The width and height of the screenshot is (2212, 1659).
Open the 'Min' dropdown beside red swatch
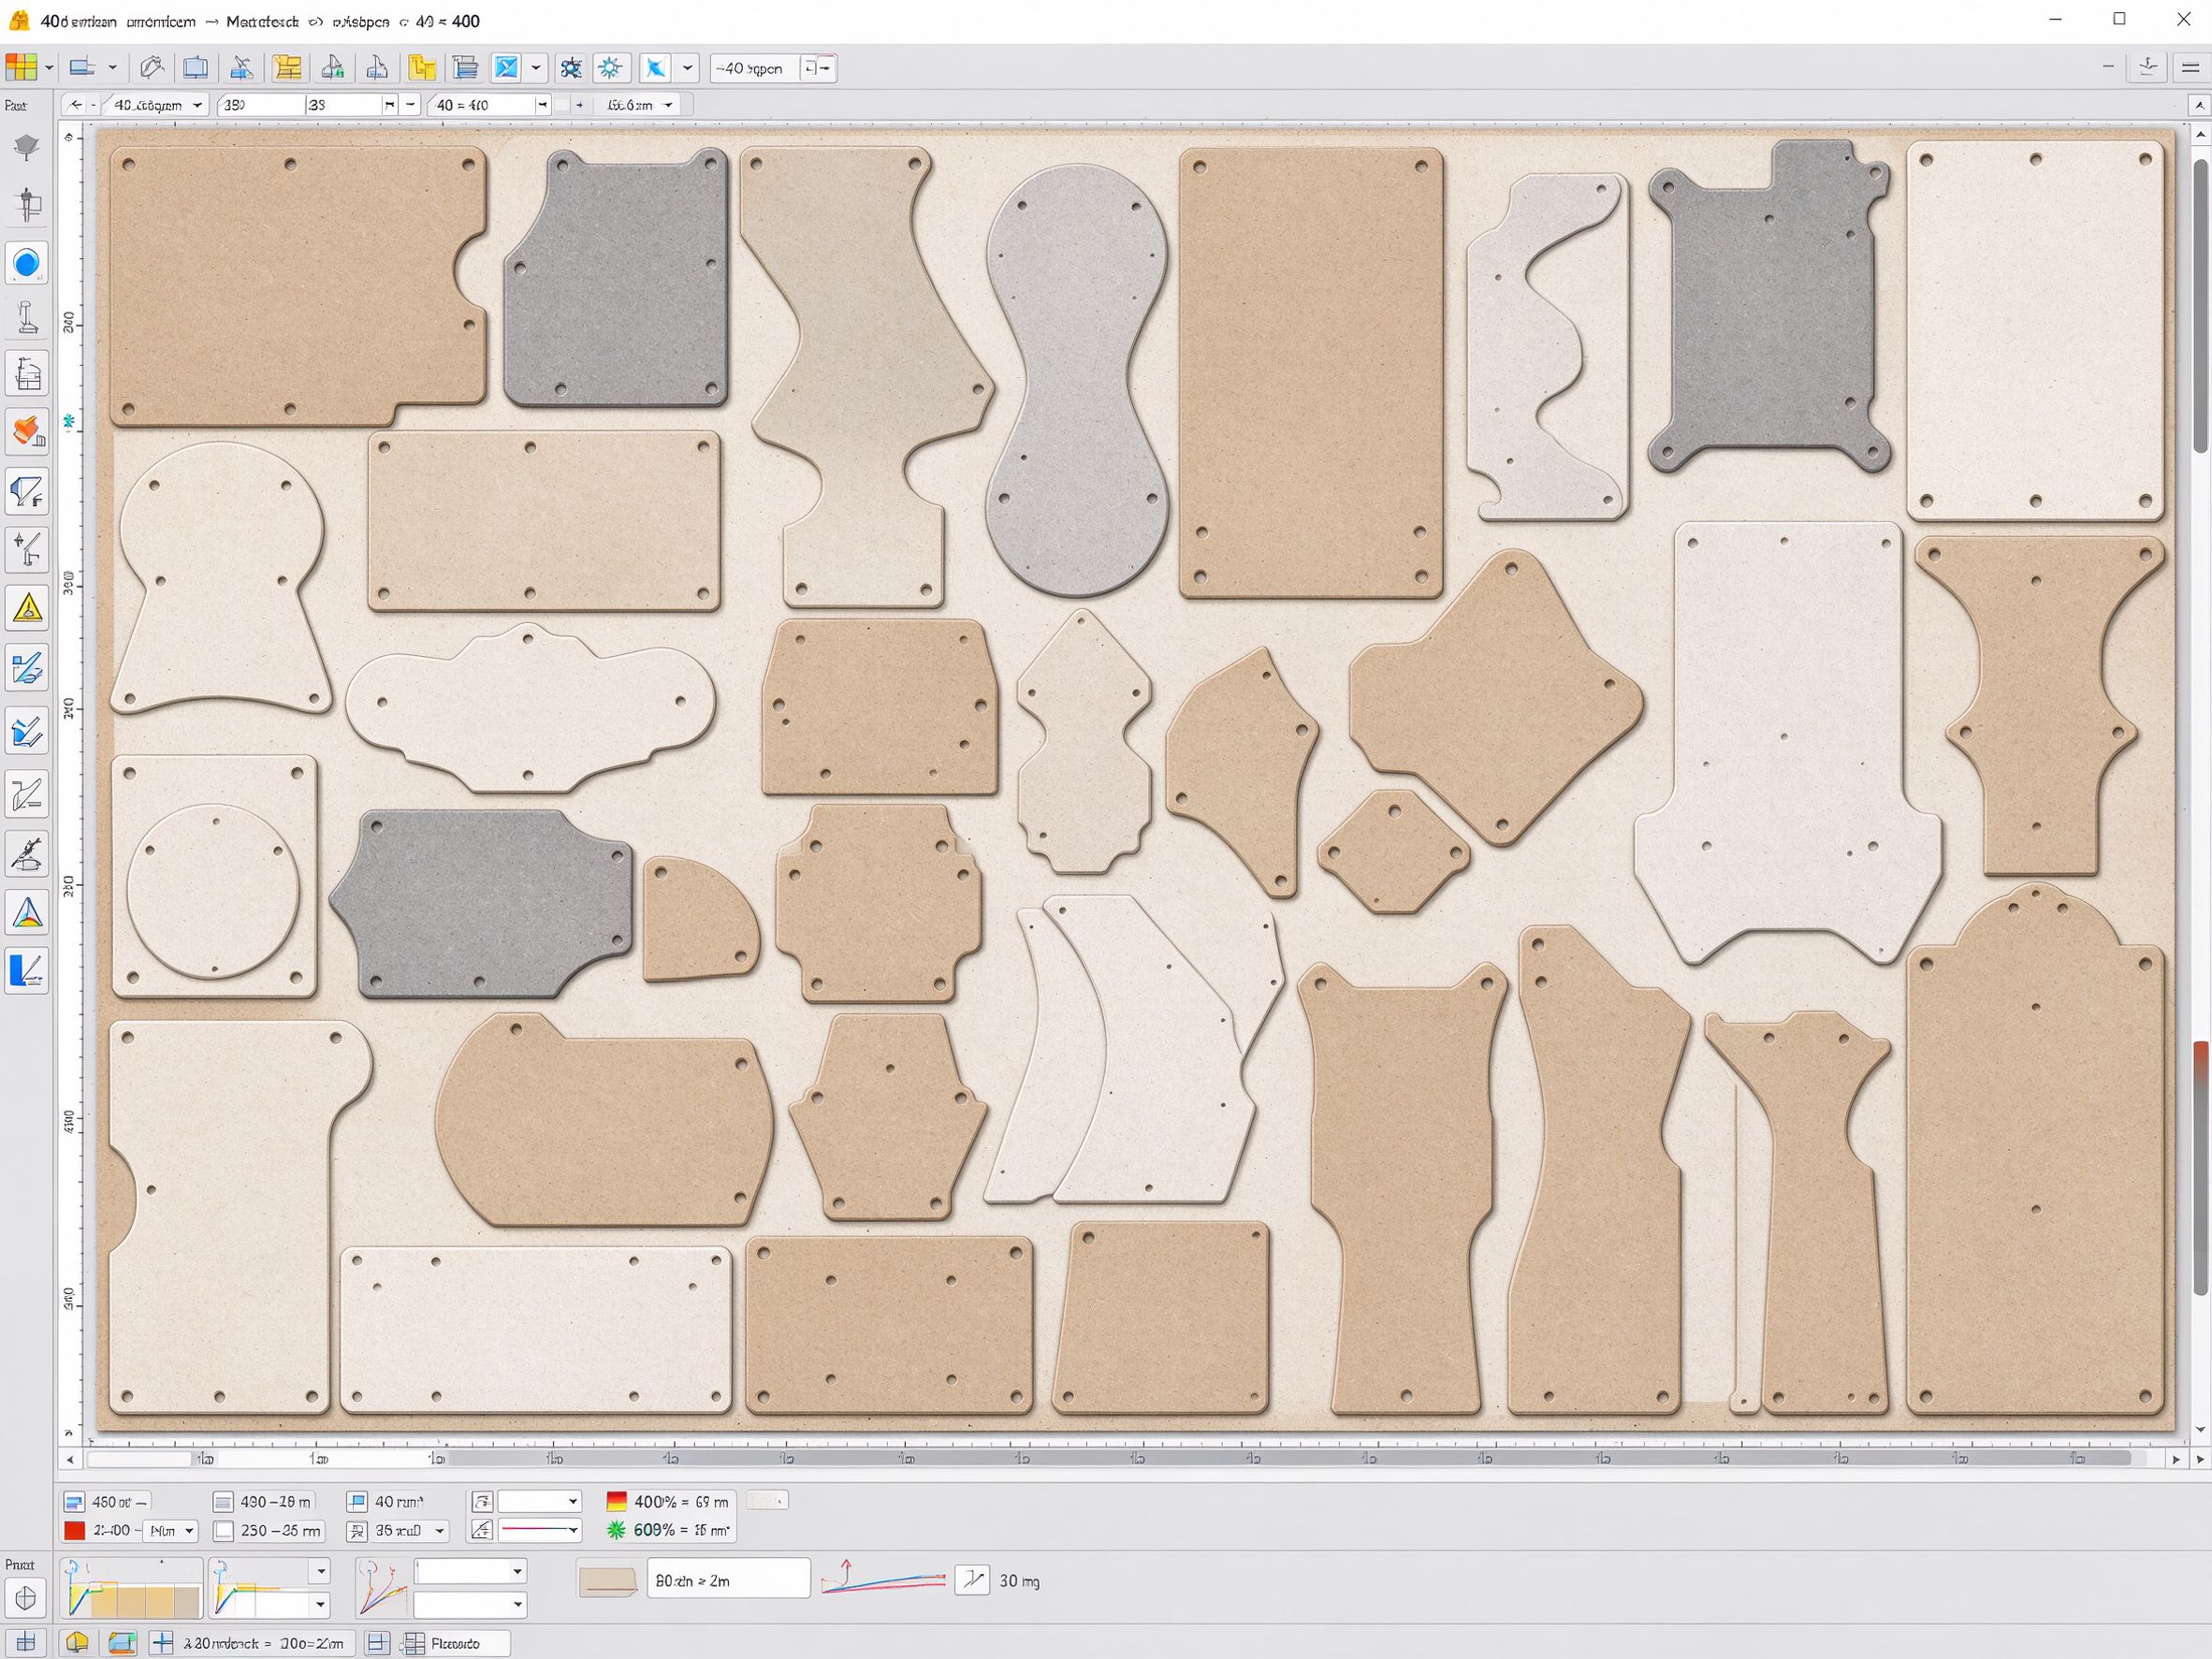point(171,1531)
